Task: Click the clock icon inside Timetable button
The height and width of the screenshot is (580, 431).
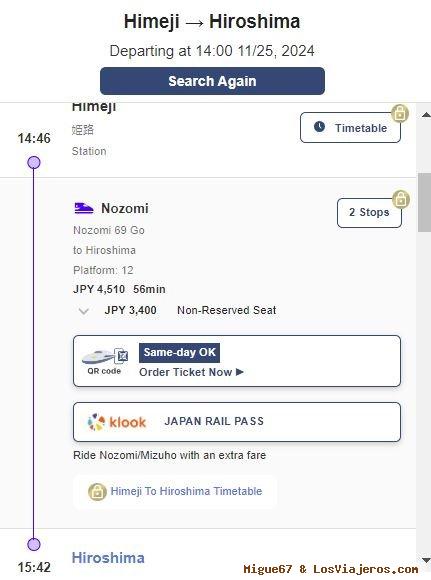Action: pyautogui.click(x=319, y=127)
